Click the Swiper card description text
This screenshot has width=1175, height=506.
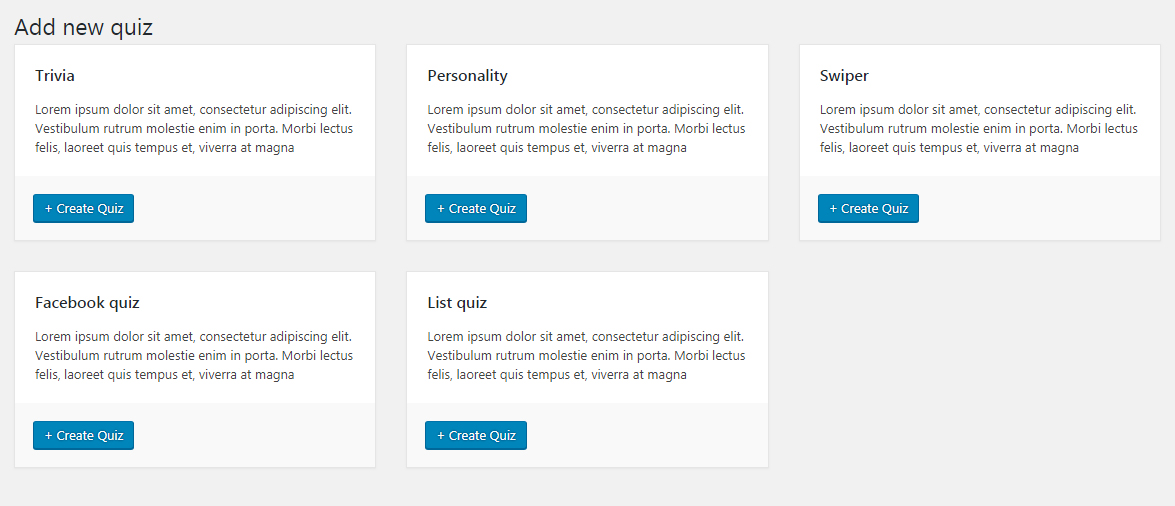pos(979,128)
